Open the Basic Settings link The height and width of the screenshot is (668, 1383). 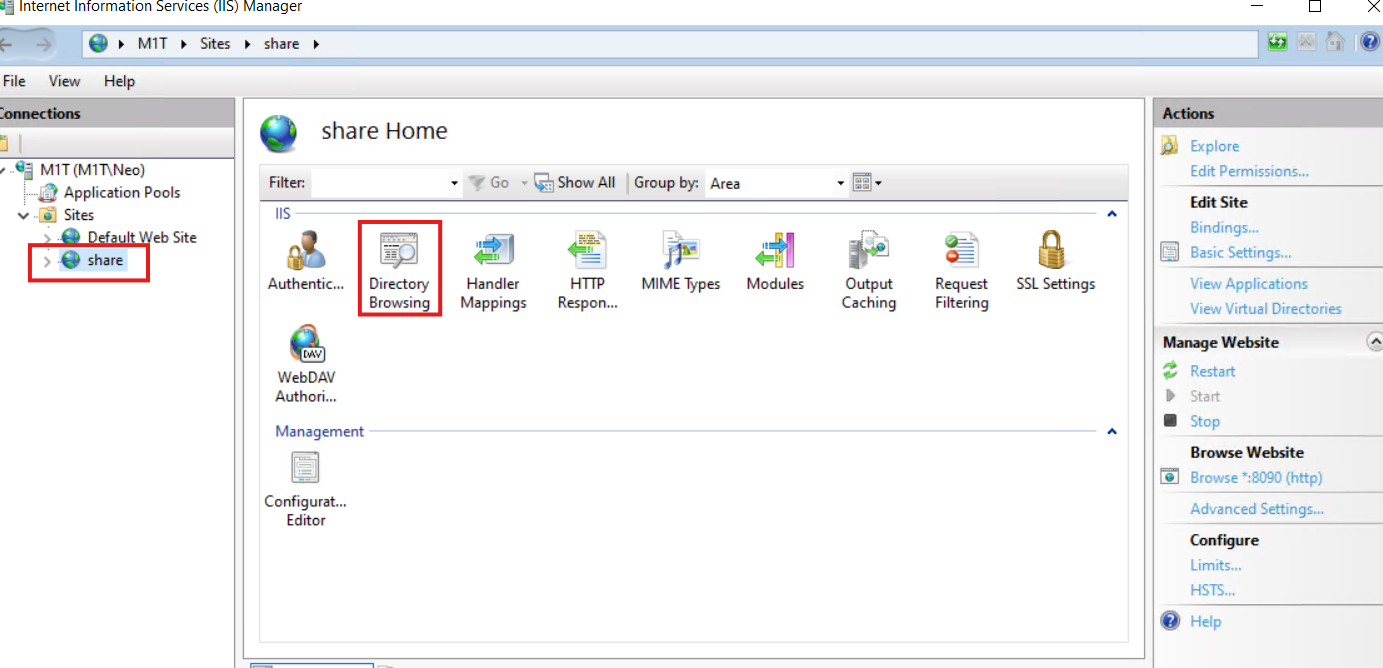pyautogui.click(x=1240, y=252)
